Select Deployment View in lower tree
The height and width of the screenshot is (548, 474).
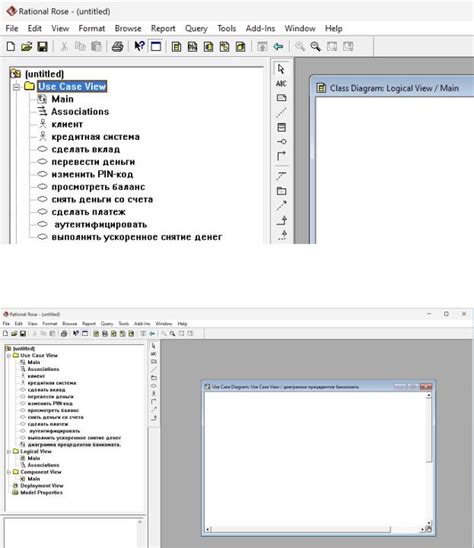tap(42, 486)
